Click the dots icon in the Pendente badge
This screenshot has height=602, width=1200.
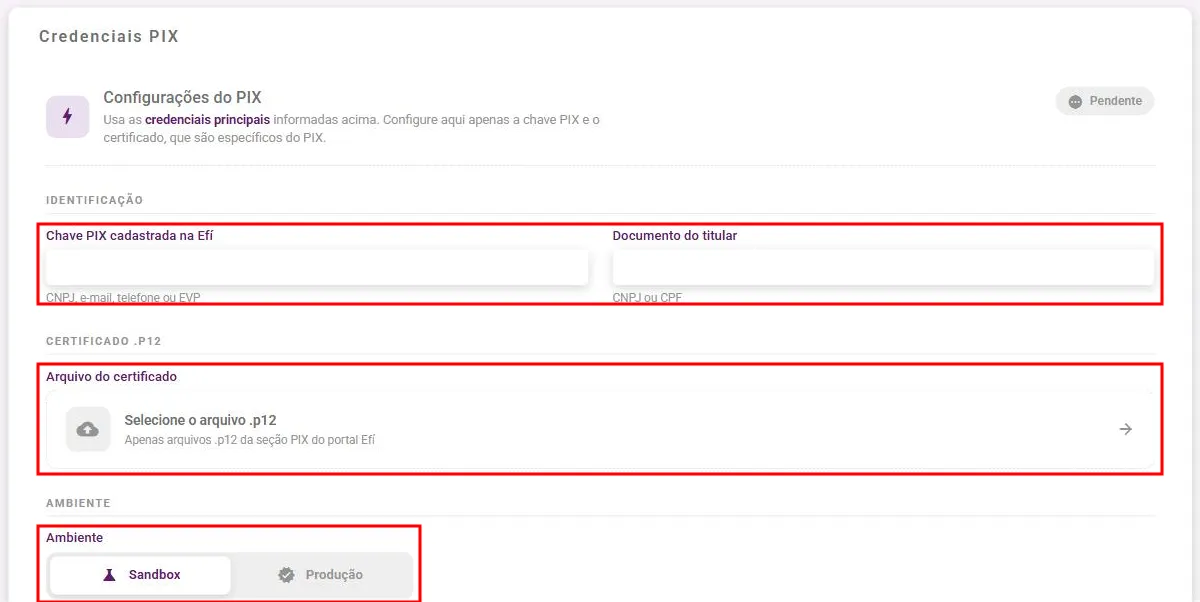click(x=1075, y=101)
